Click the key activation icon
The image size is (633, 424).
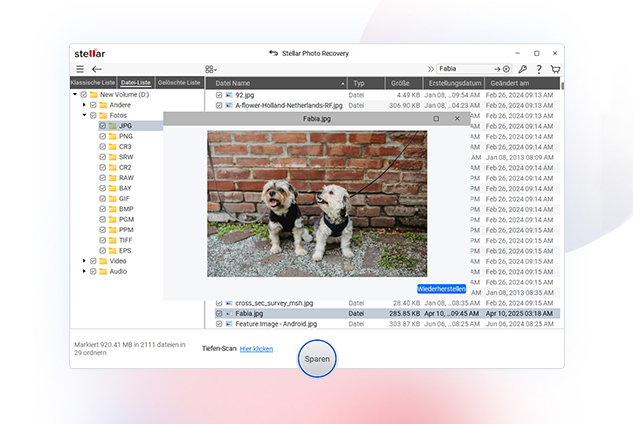(522, 69)
